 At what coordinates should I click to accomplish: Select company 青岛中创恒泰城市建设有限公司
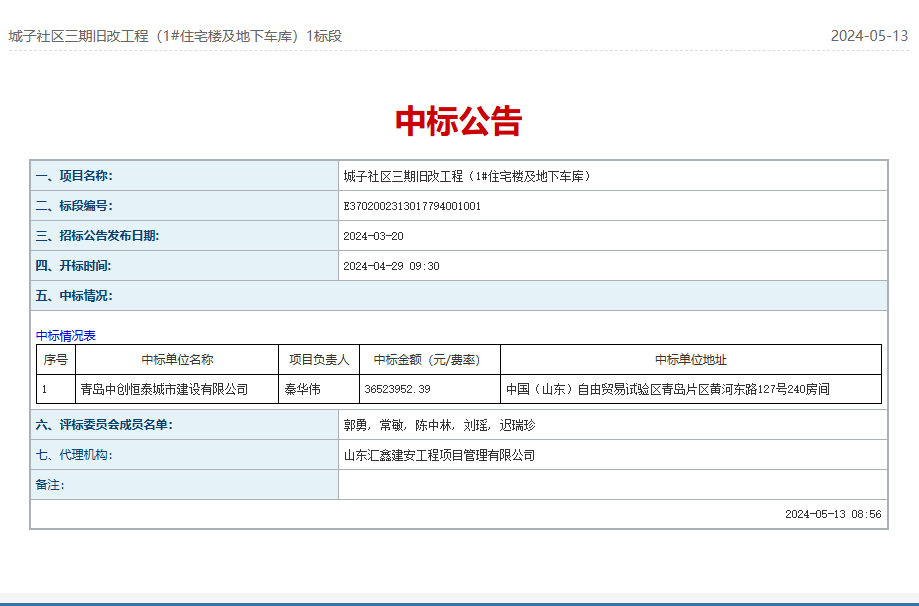coord(164,389)
